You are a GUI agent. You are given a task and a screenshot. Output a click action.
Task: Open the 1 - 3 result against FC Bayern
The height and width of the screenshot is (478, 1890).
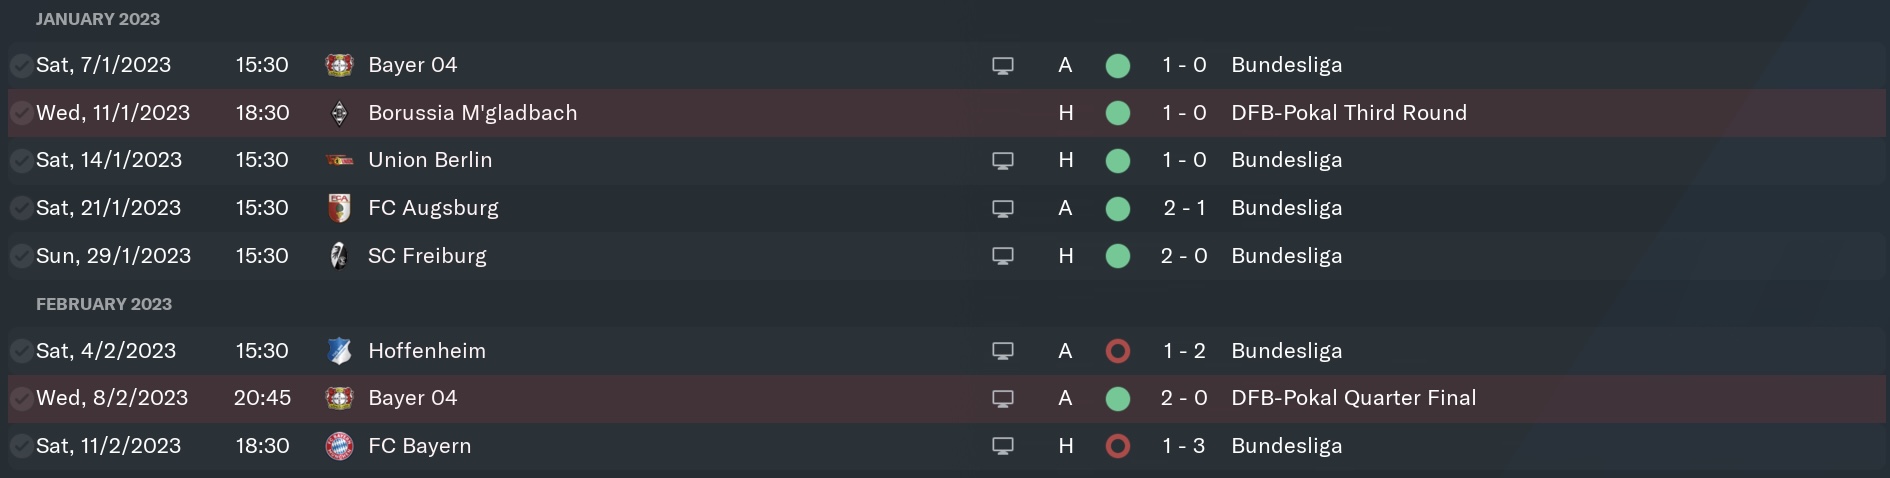click(1184, 446)
